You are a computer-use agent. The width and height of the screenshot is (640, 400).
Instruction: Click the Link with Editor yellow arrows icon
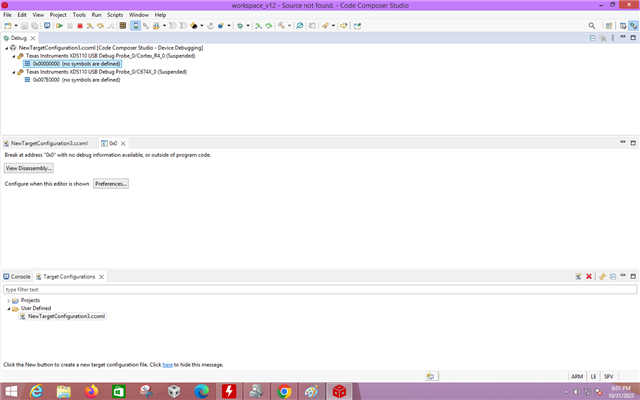tap(602, 276)
